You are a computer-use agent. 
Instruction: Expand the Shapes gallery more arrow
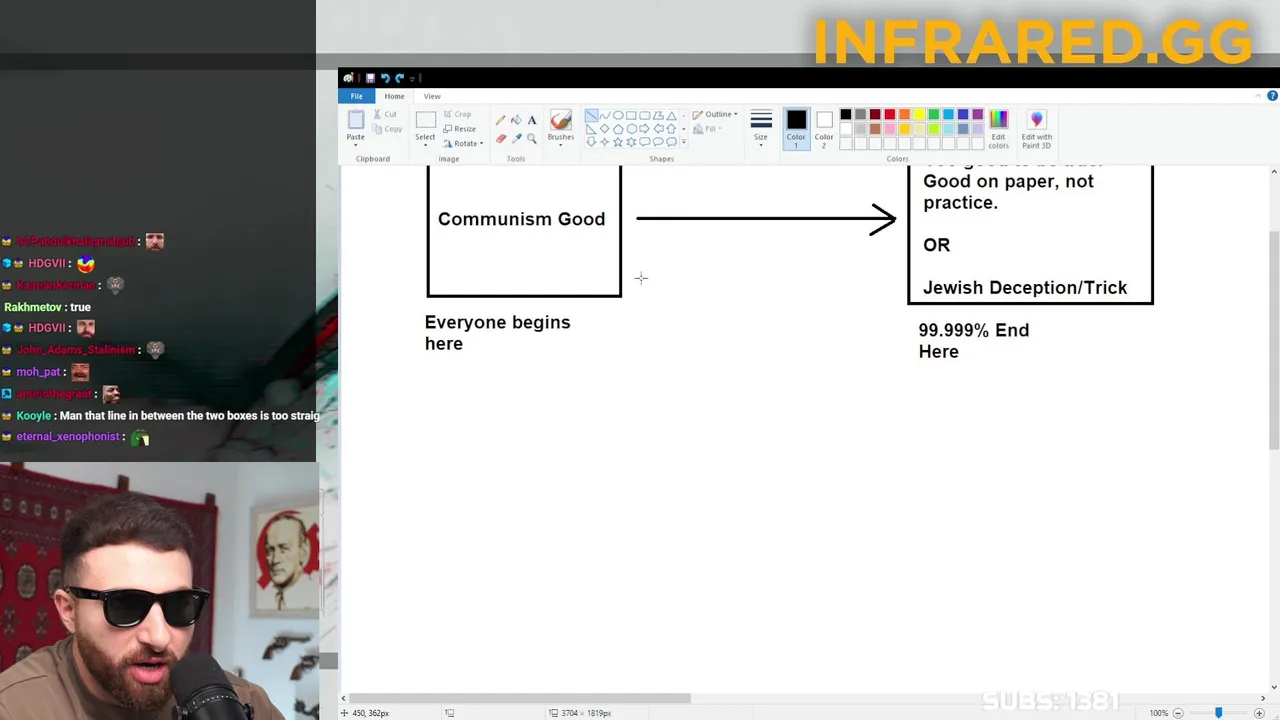(684, 142)
